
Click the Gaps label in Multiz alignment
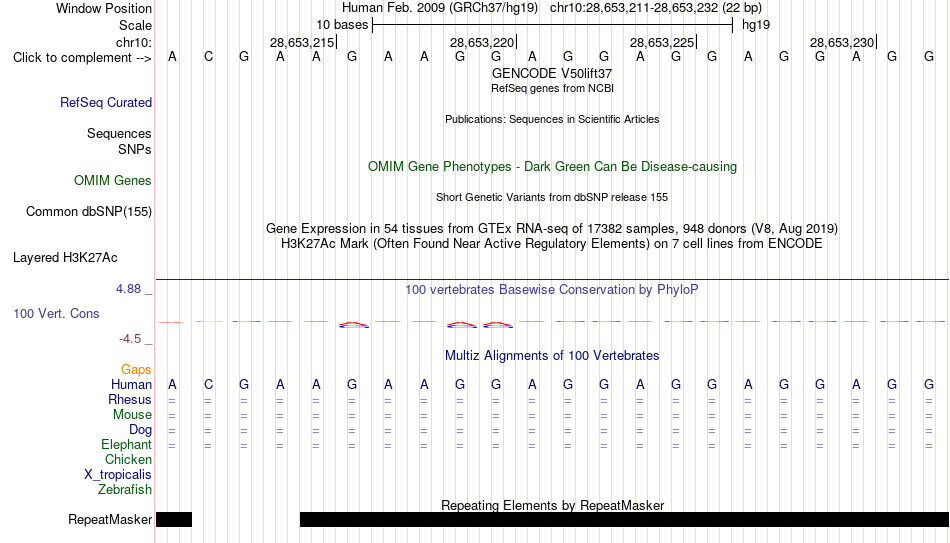[136, 370]
